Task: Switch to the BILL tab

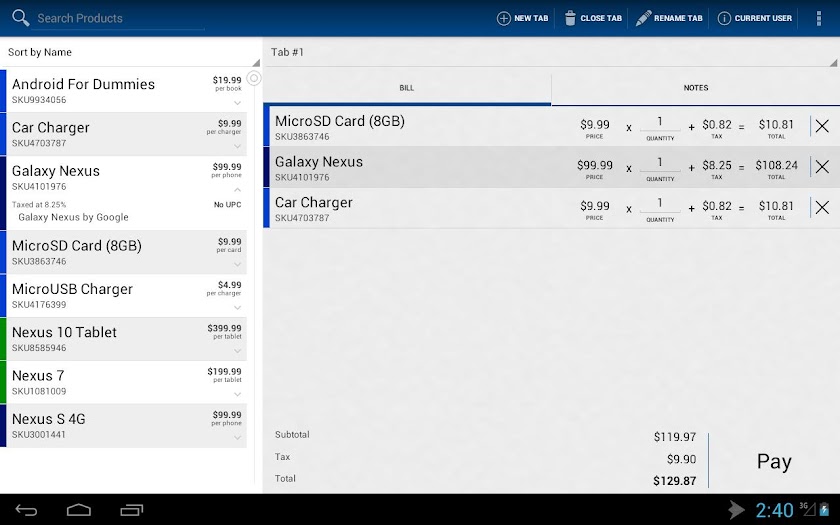Action: click(x=407, y=88)
